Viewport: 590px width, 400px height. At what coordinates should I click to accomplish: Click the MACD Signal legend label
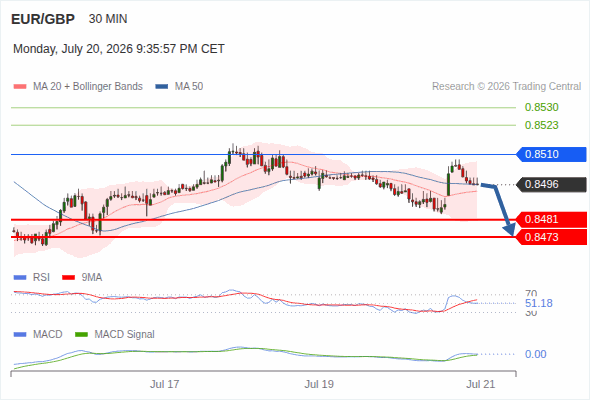click(125, 335)
